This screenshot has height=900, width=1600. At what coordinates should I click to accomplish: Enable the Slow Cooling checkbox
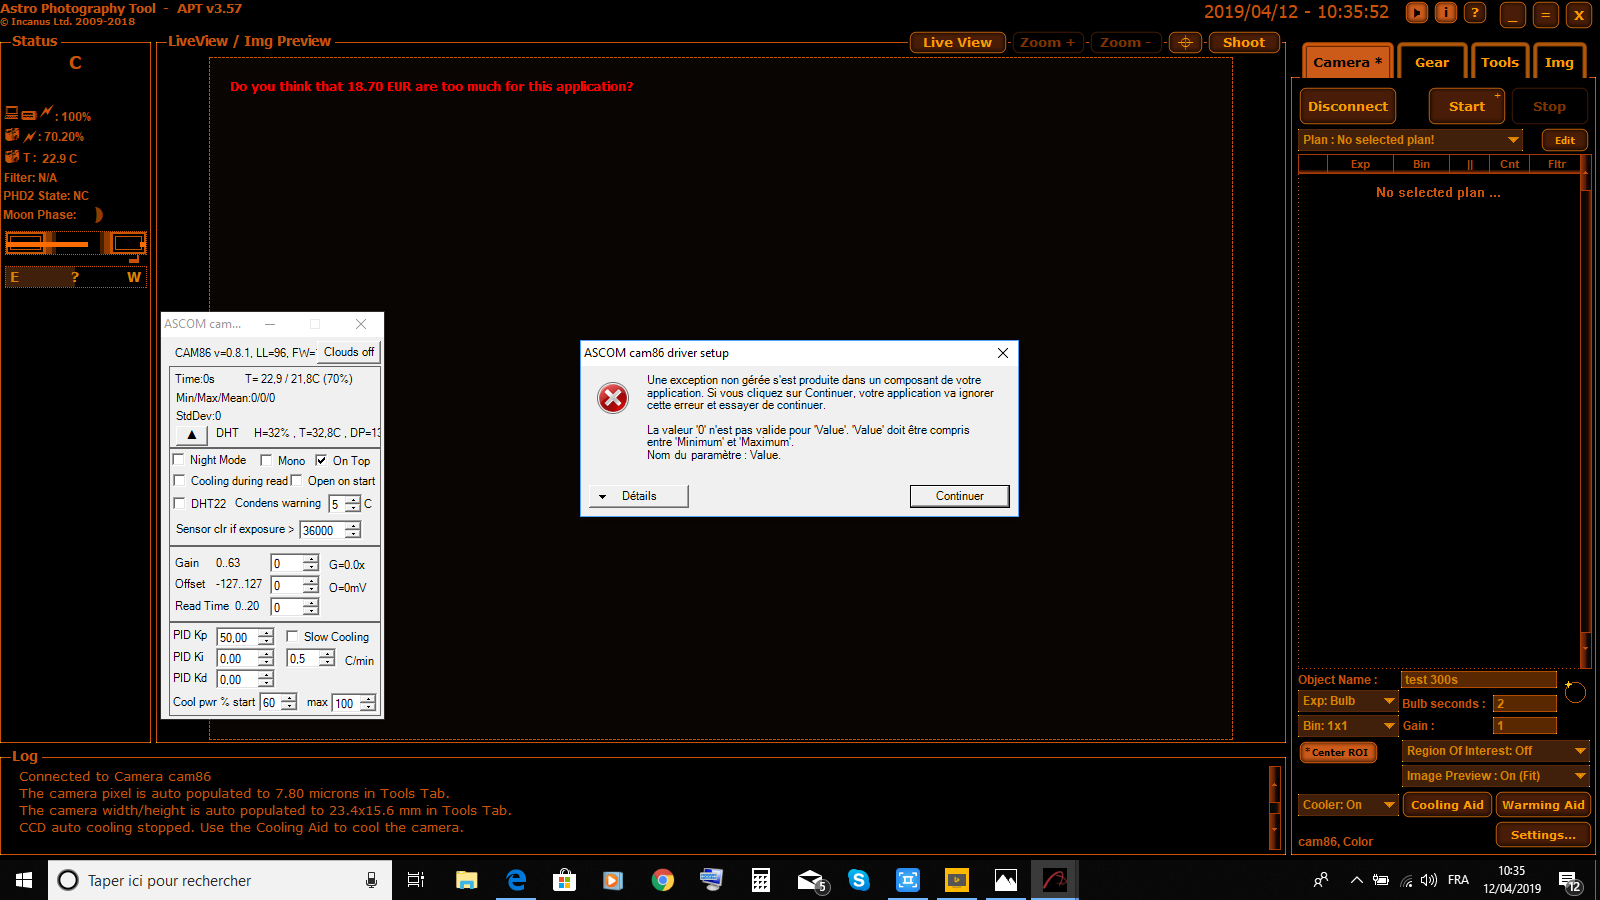[292, 636]
